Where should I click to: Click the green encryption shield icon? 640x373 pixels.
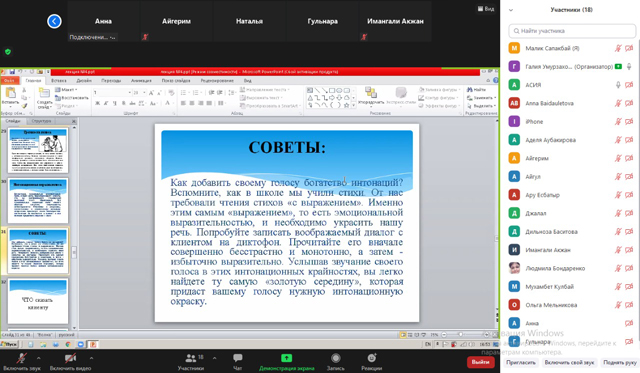click(x=8, y=52)
